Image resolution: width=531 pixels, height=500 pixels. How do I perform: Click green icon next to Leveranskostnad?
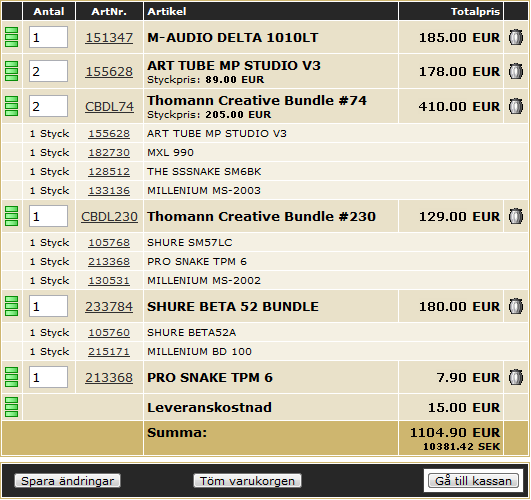pos(12,407)
